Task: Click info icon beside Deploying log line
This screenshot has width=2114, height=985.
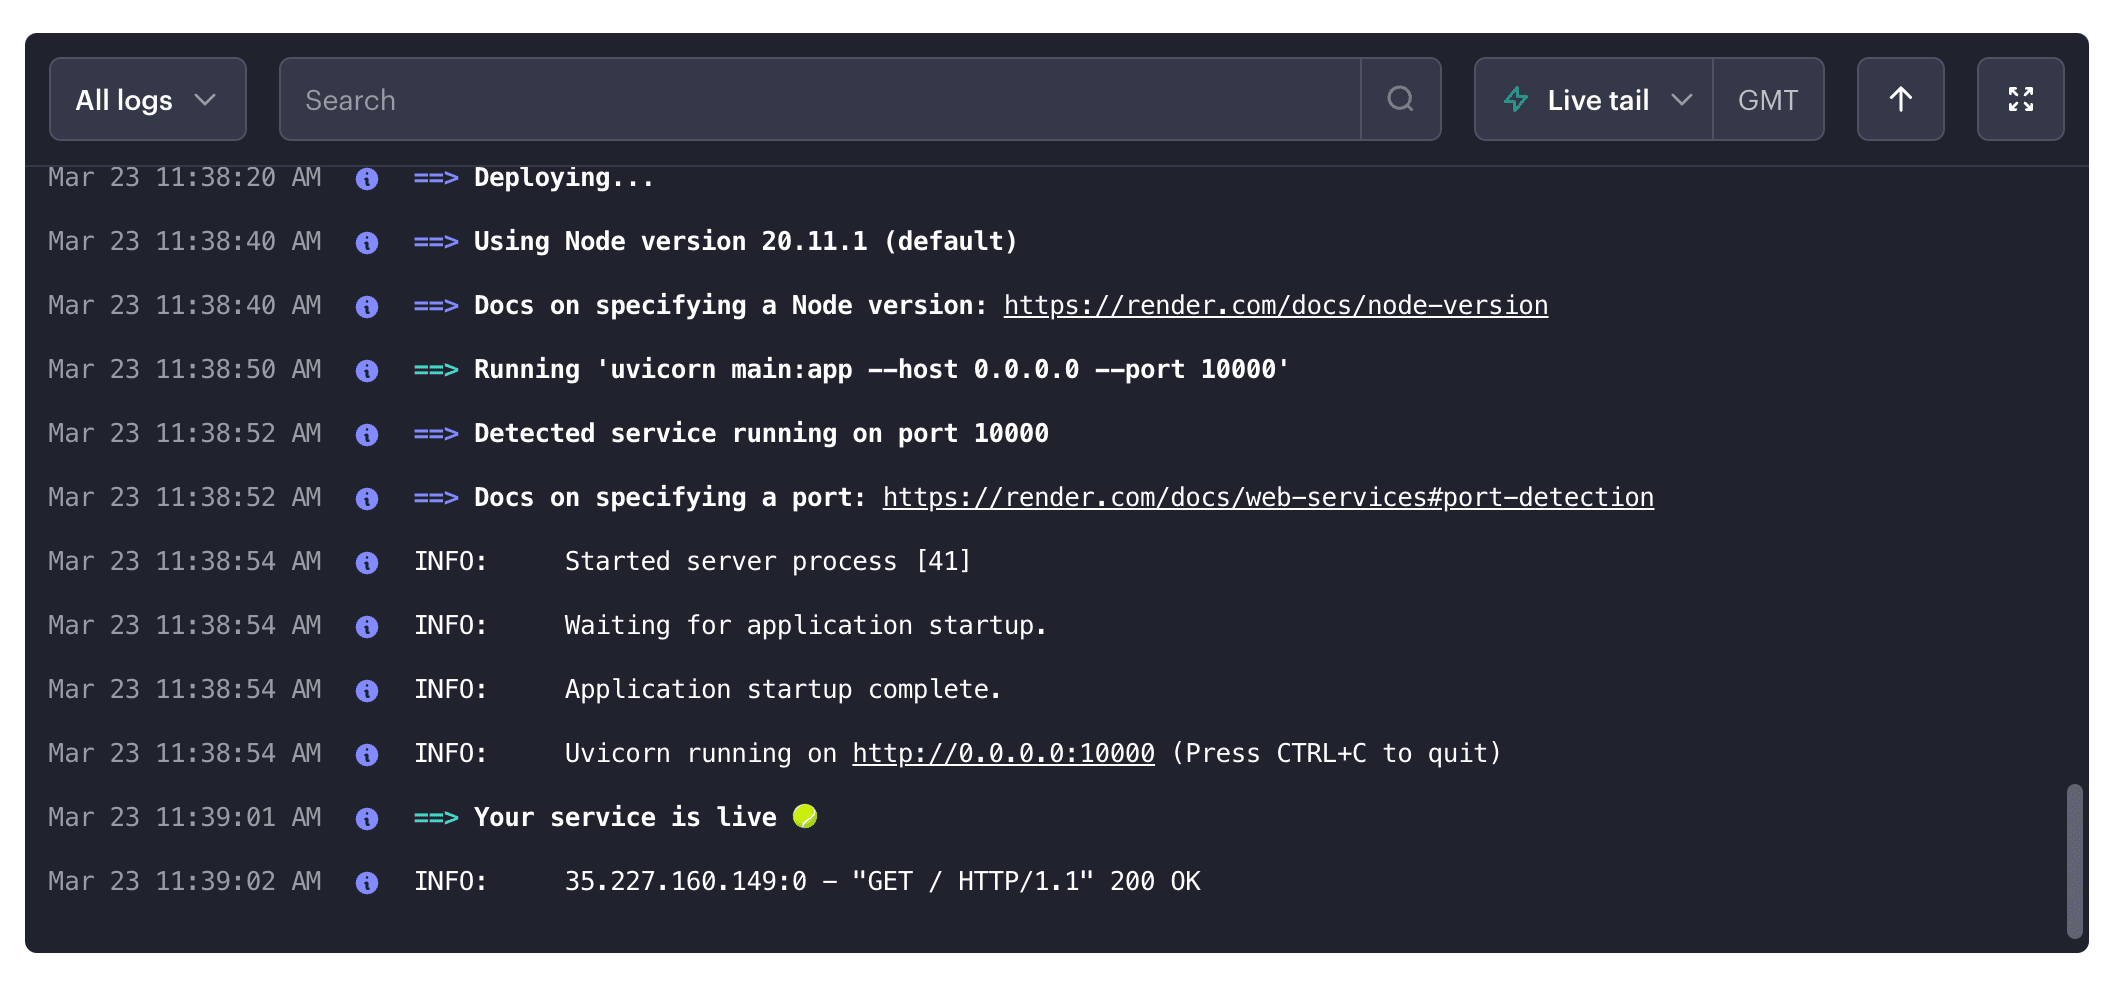Action: point(367,179)
